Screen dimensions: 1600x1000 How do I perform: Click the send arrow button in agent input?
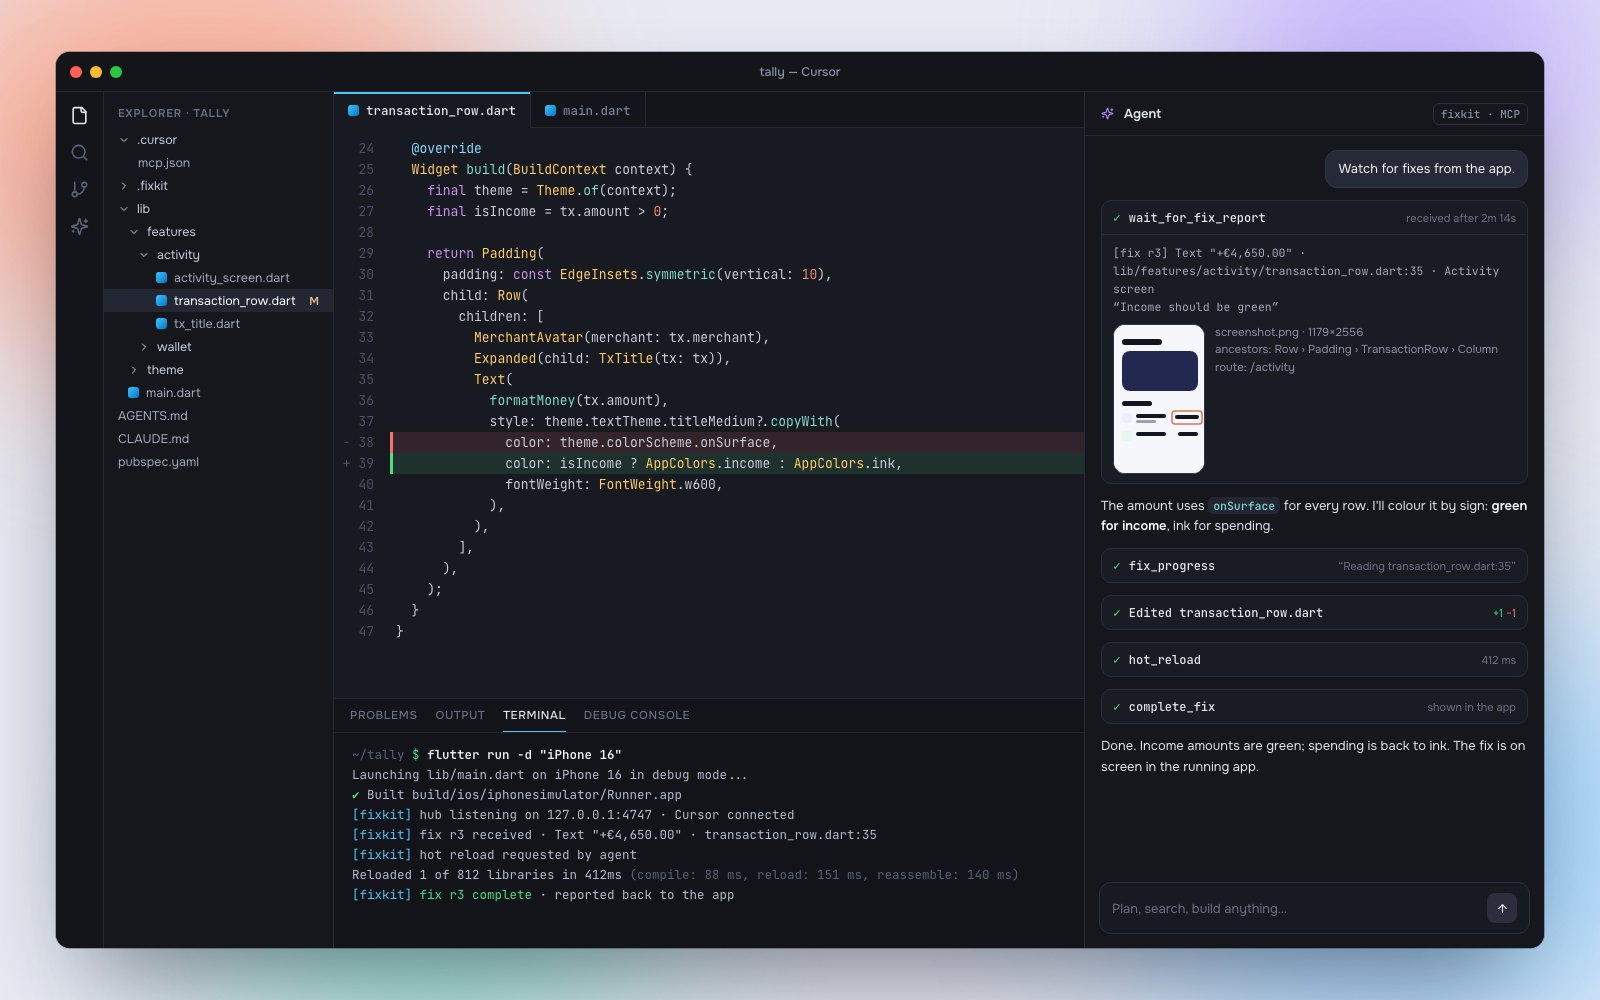(x=1502, y=908)
